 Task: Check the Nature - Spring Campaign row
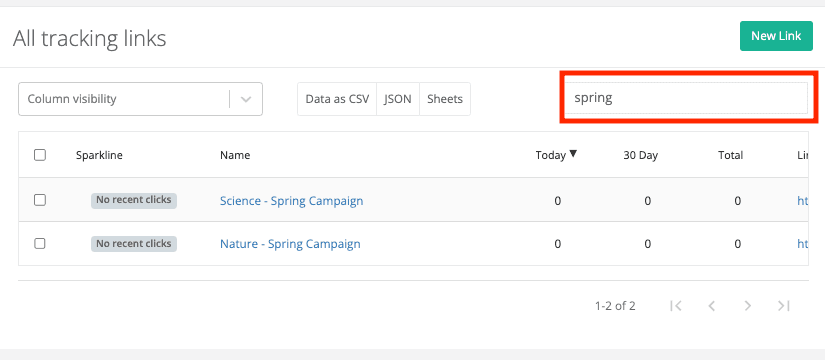[x=40, y=244]
